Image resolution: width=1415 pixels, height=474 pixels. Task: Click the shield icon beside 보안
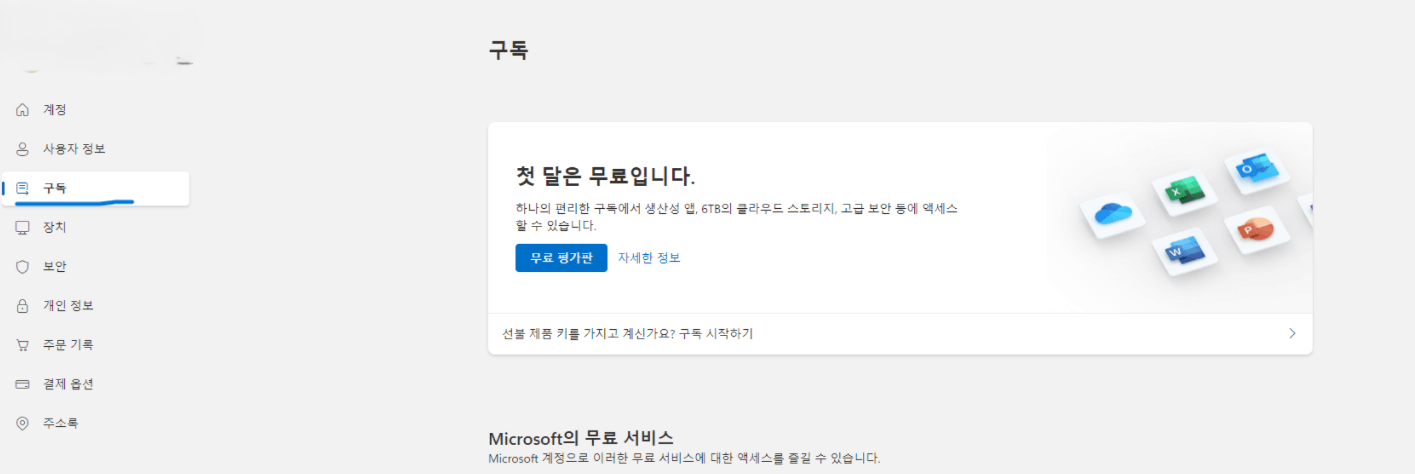coord(23,267)
